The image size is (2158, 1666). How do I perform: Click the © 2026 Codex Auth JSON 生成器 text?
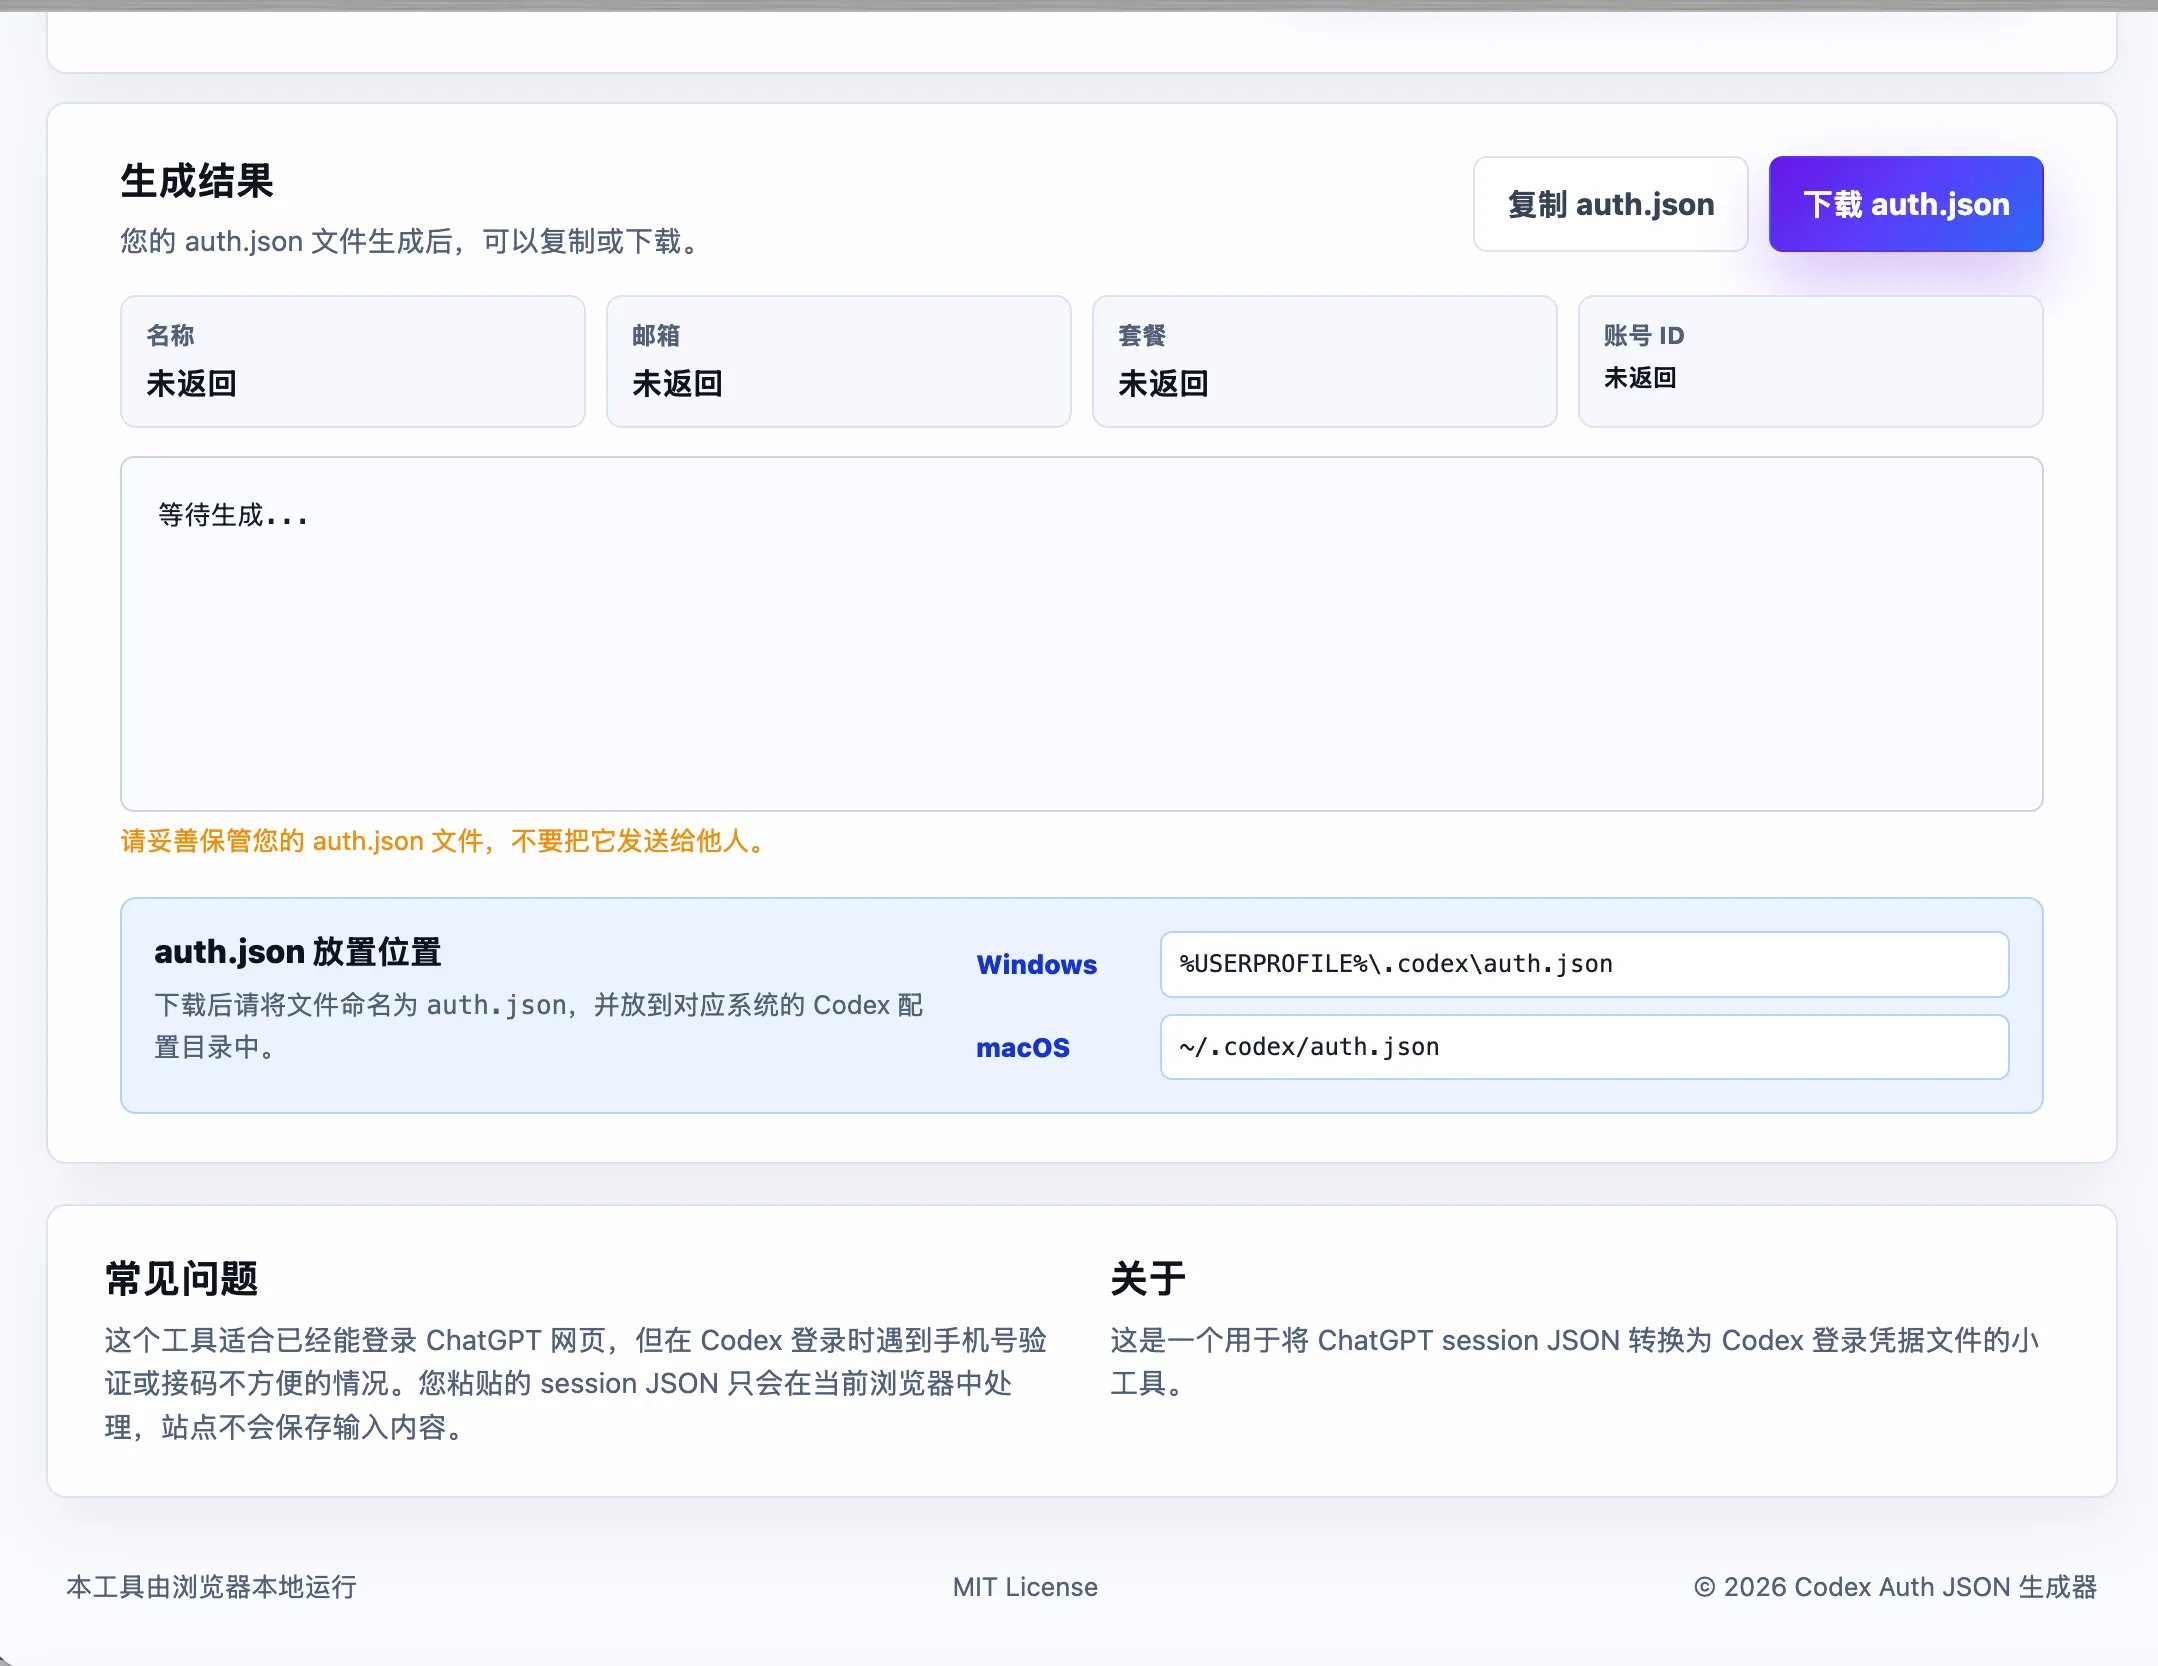point(1895,1587)
